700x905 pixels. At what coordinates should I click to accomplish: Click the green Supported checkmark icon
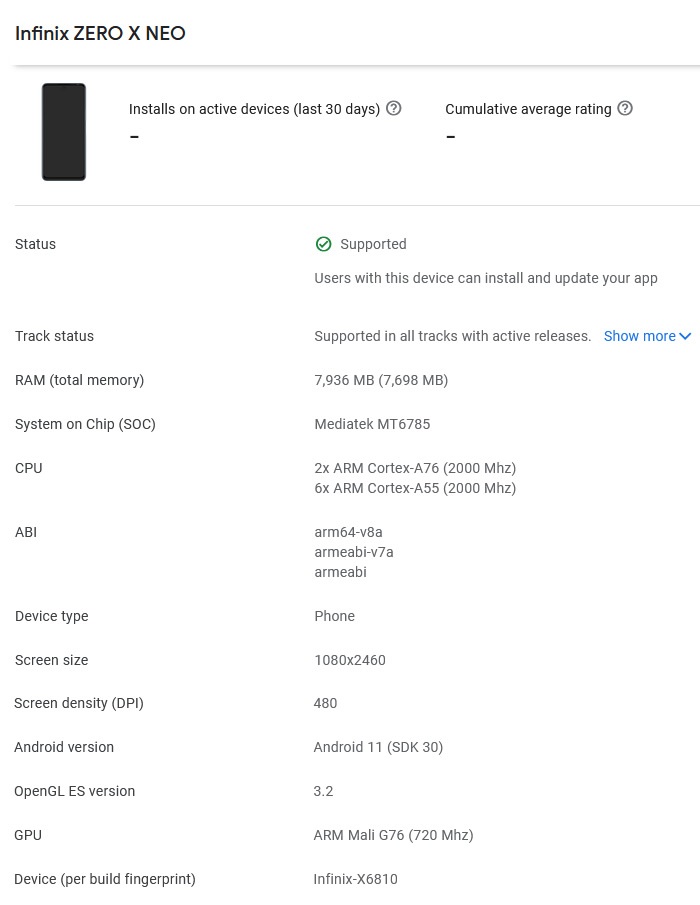coord(324,244)
